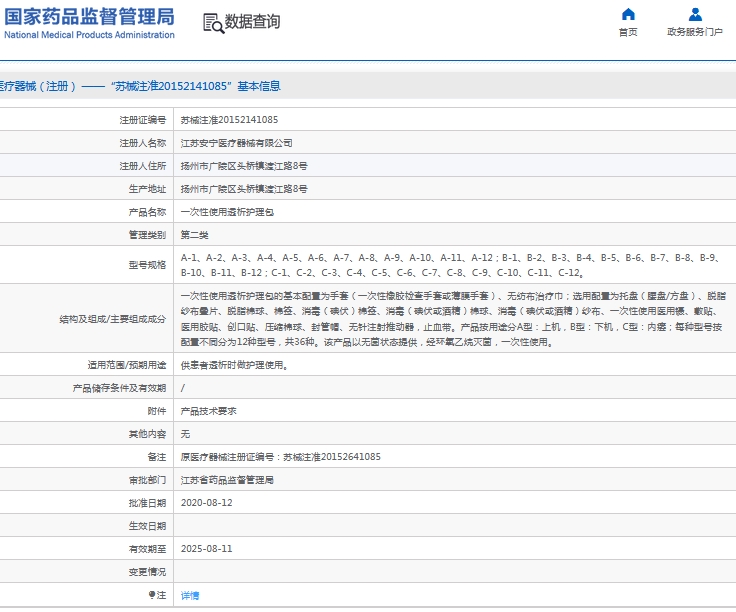Click registrant name 江苏安宁医疗器械有限公司

[x=237, y=143]
